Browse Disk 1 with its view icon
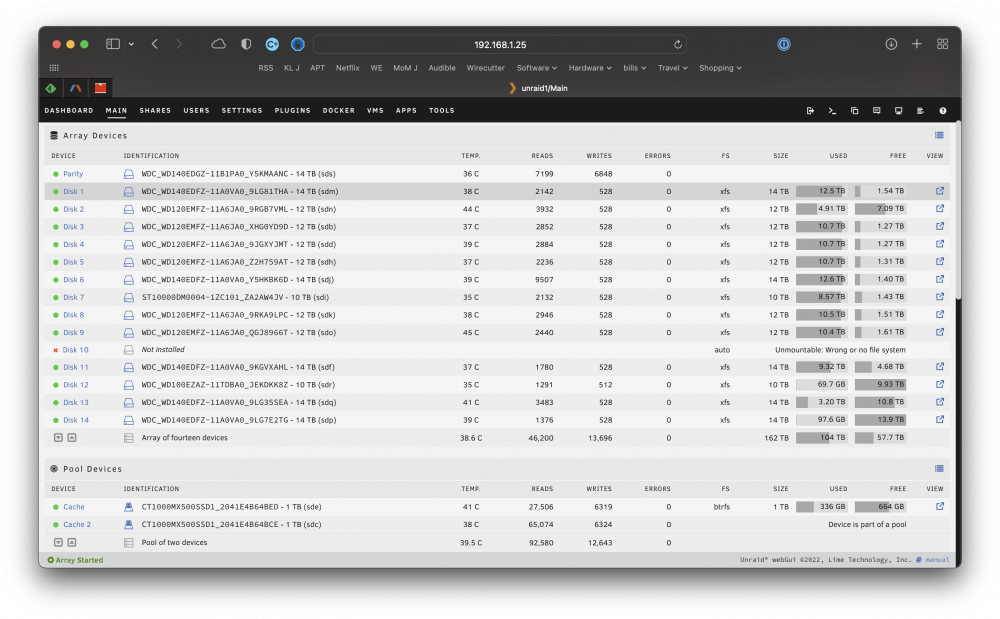This screenshot has height=619, width=1000. [940, 191]
